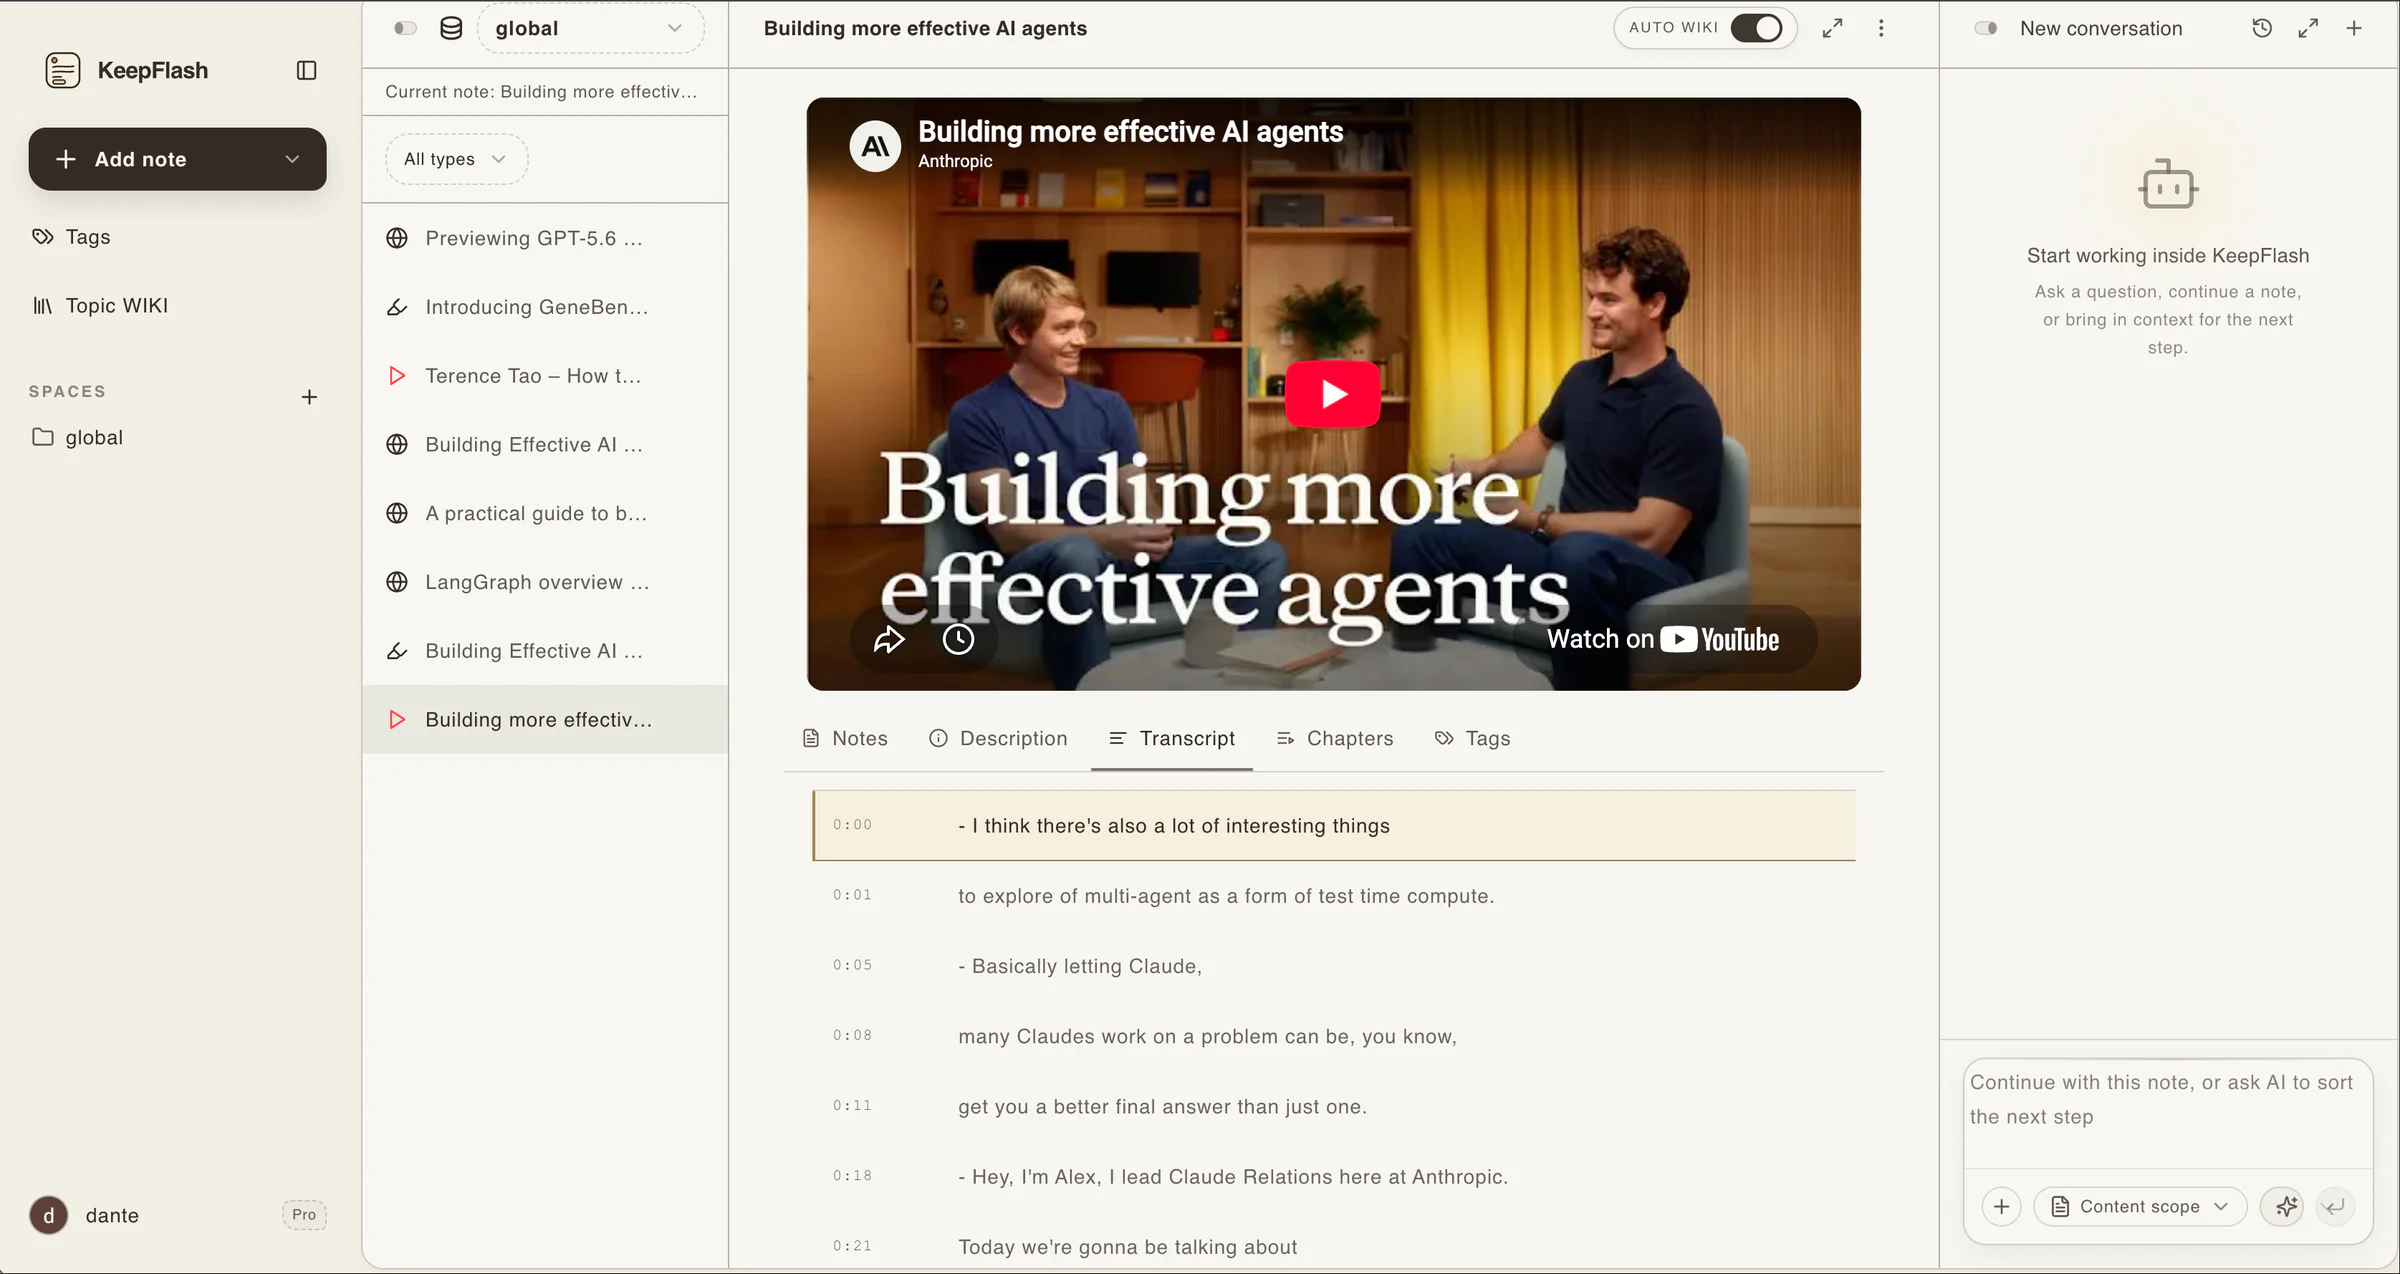This screenshot has width=2400, height=1274.
Task: Expand the note to fullscreen
Action: coord(1832,28)
